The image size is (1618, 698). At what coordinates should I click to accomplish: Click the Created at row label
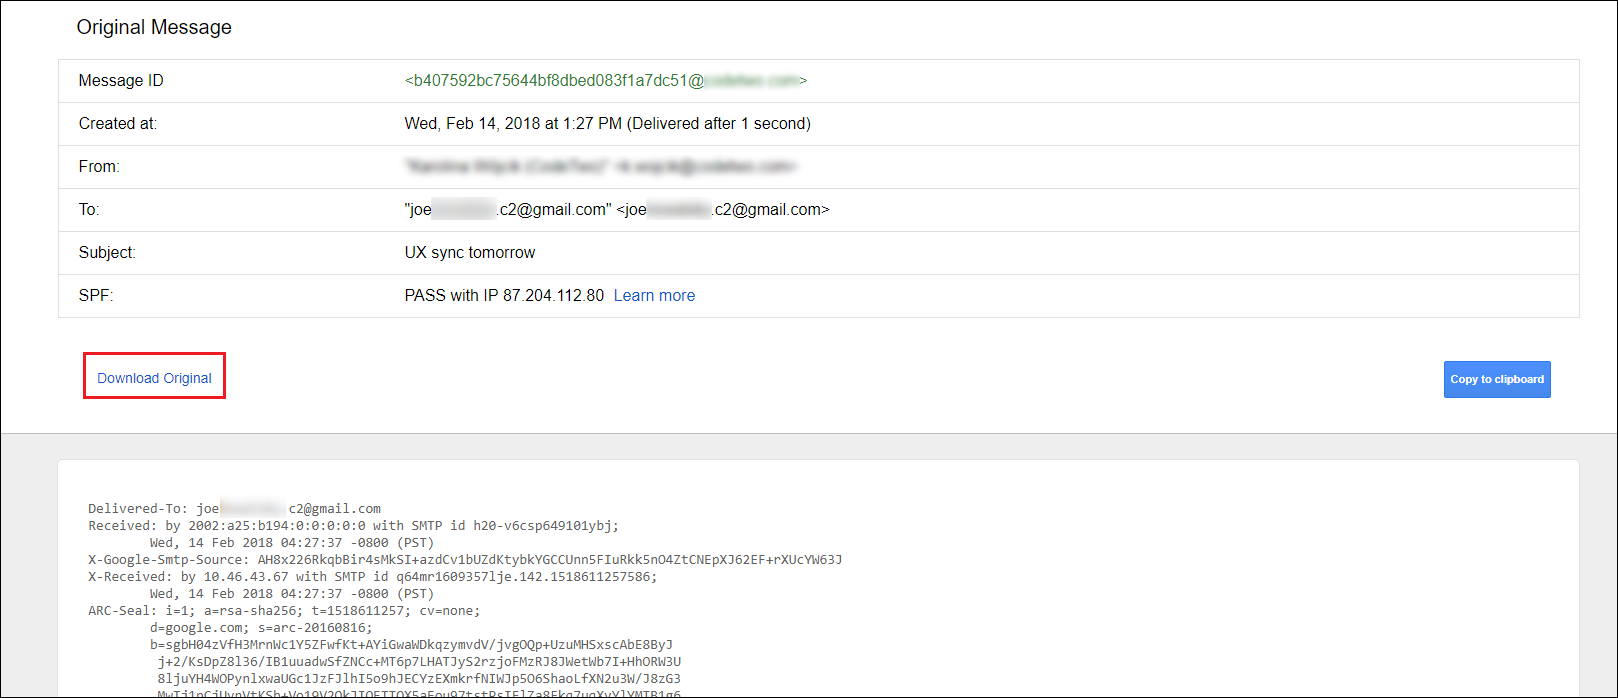[118, 123]
